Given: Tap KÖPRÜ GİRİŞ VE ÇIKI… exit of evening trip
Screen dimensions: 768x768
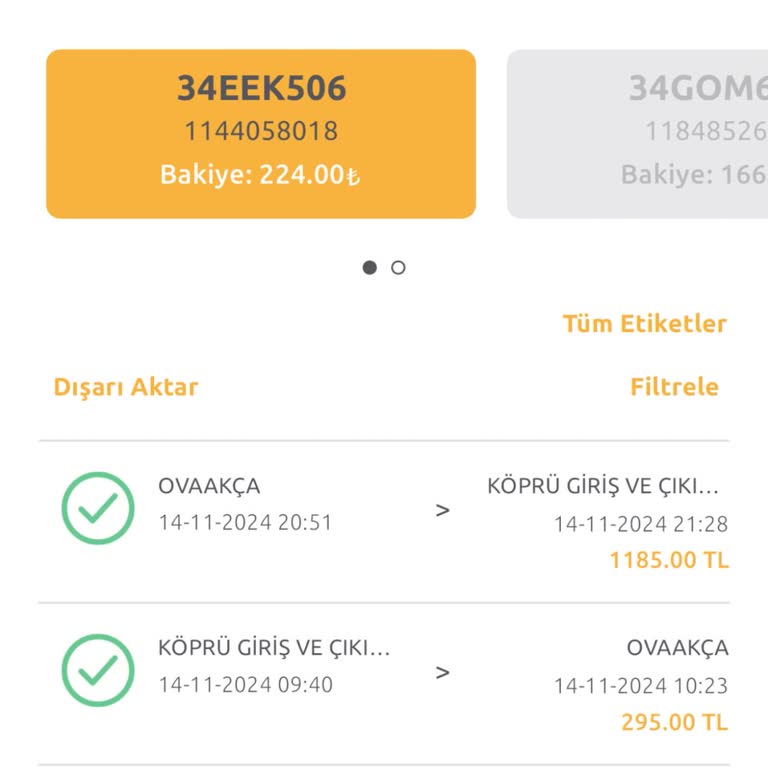Looking at the screenshot, I should point(604,487).
